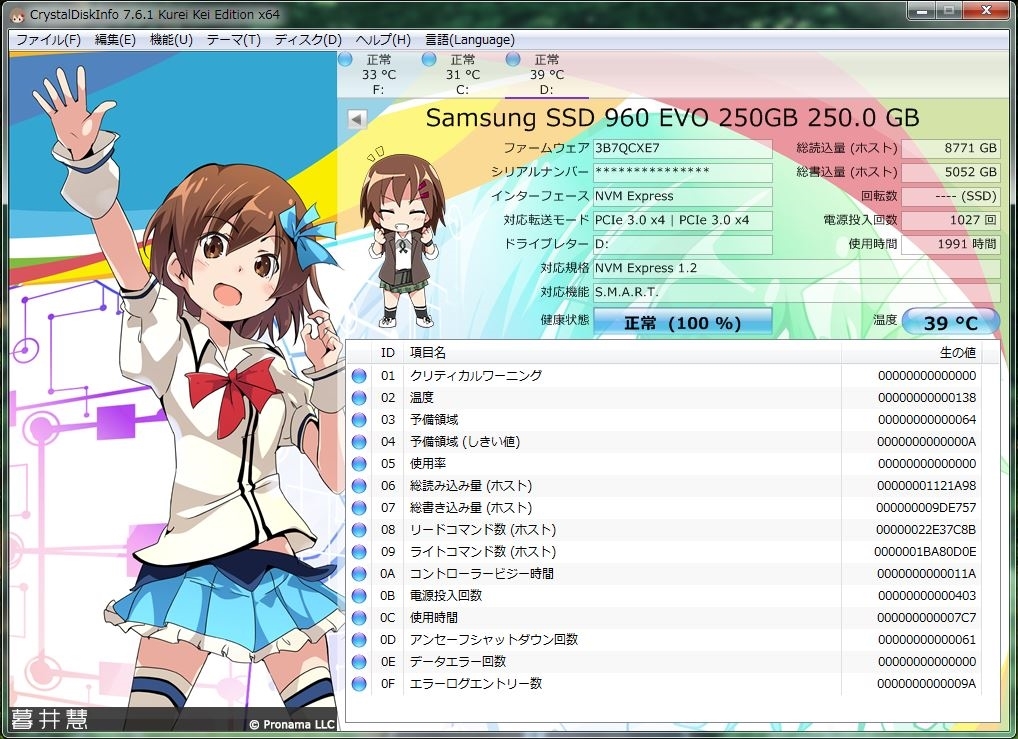Screen dimensions: 1018x739
Task: Click the total host reads value 8771 GB
Action: pos(950,148)
